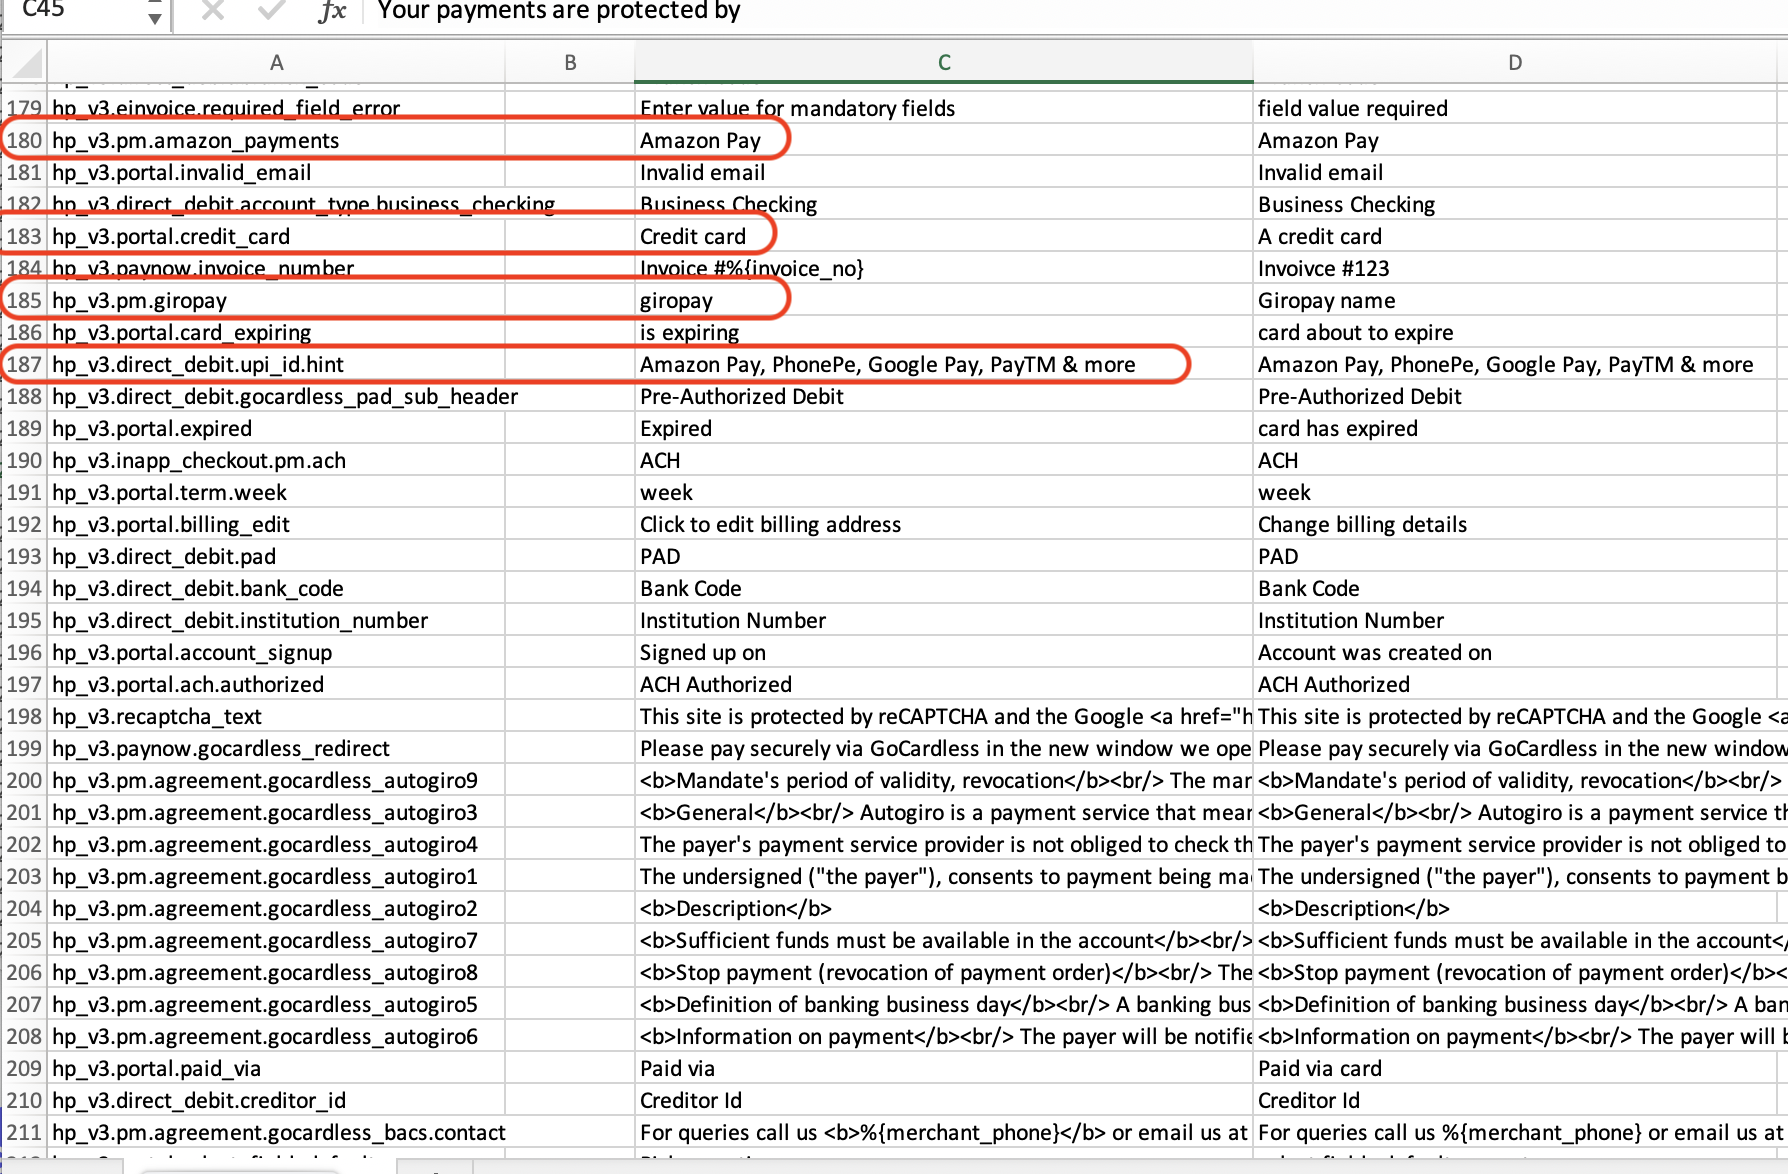Open the Name Box dropdown arrow

[154, 16]
